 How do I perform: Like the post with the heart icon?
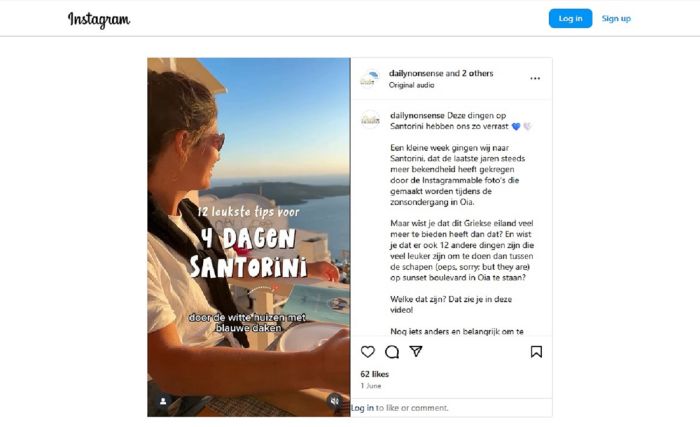click(367, 352)
